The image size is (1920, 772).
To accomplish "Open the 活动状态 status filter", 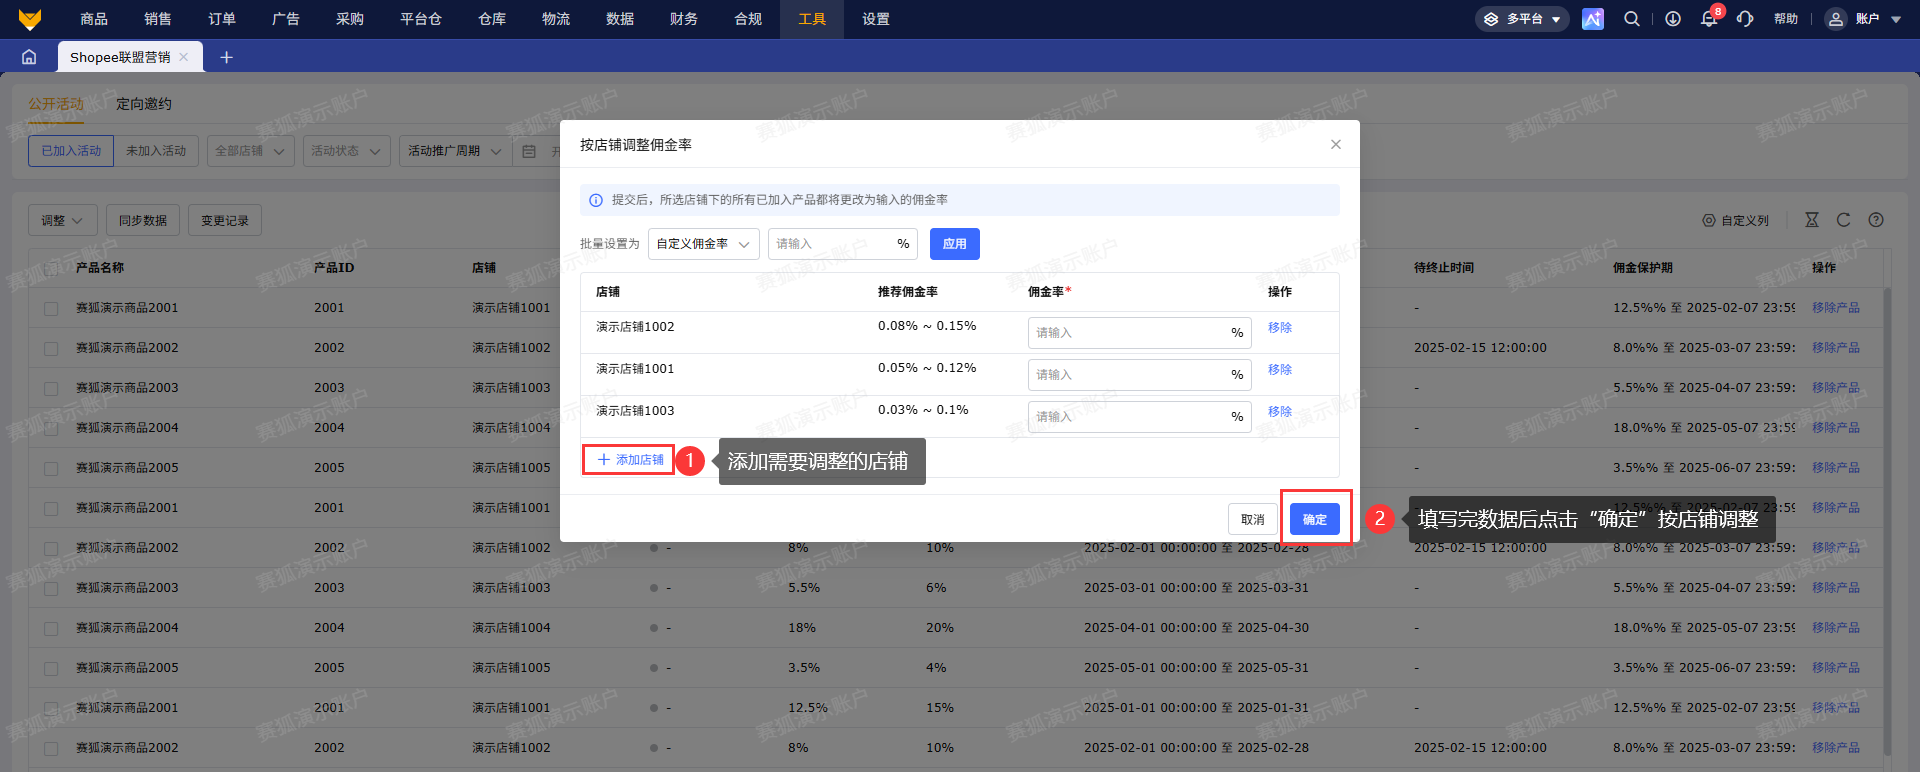I will coord(346,151).
